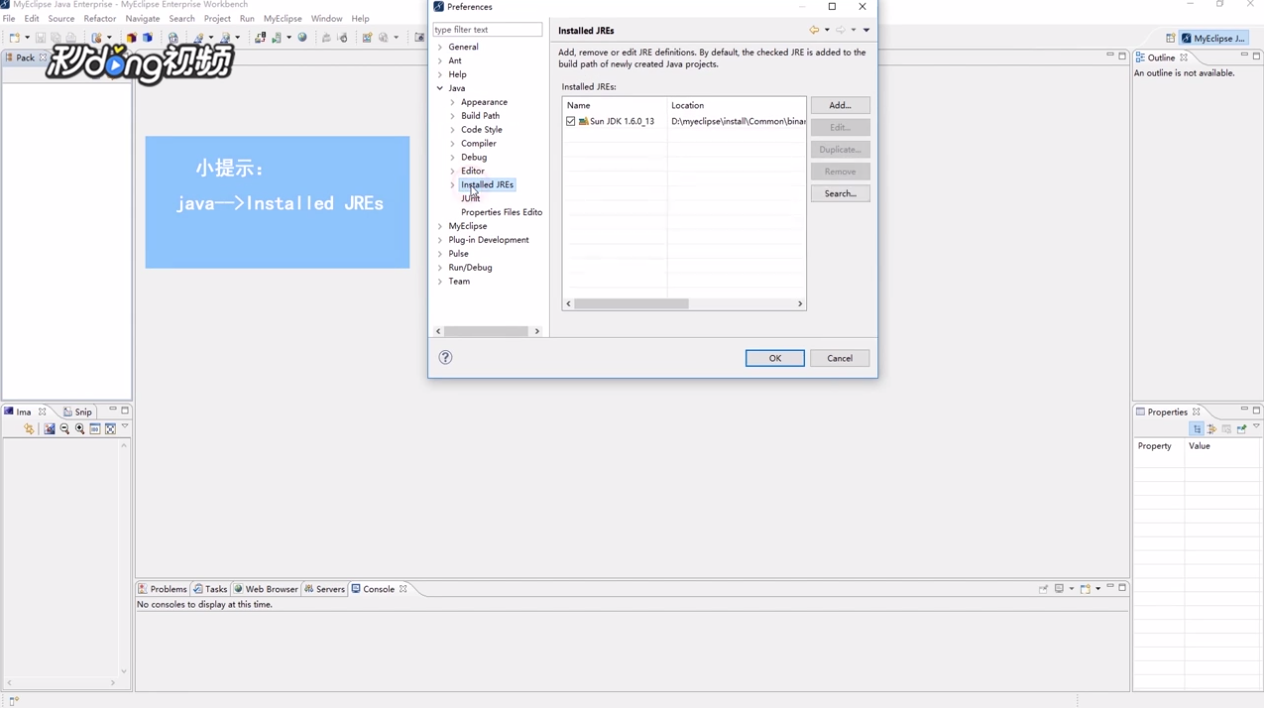Viewport: 1264px width, 708px height.
Task: Switch to the Web Browser tab
Action: 266,589
